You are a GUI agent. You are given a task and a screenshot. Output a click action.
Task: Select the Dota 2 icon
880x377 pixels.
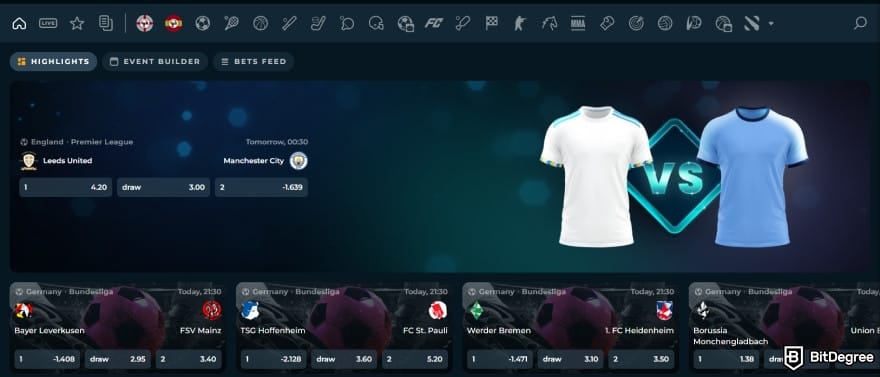[x=752, y=24]
